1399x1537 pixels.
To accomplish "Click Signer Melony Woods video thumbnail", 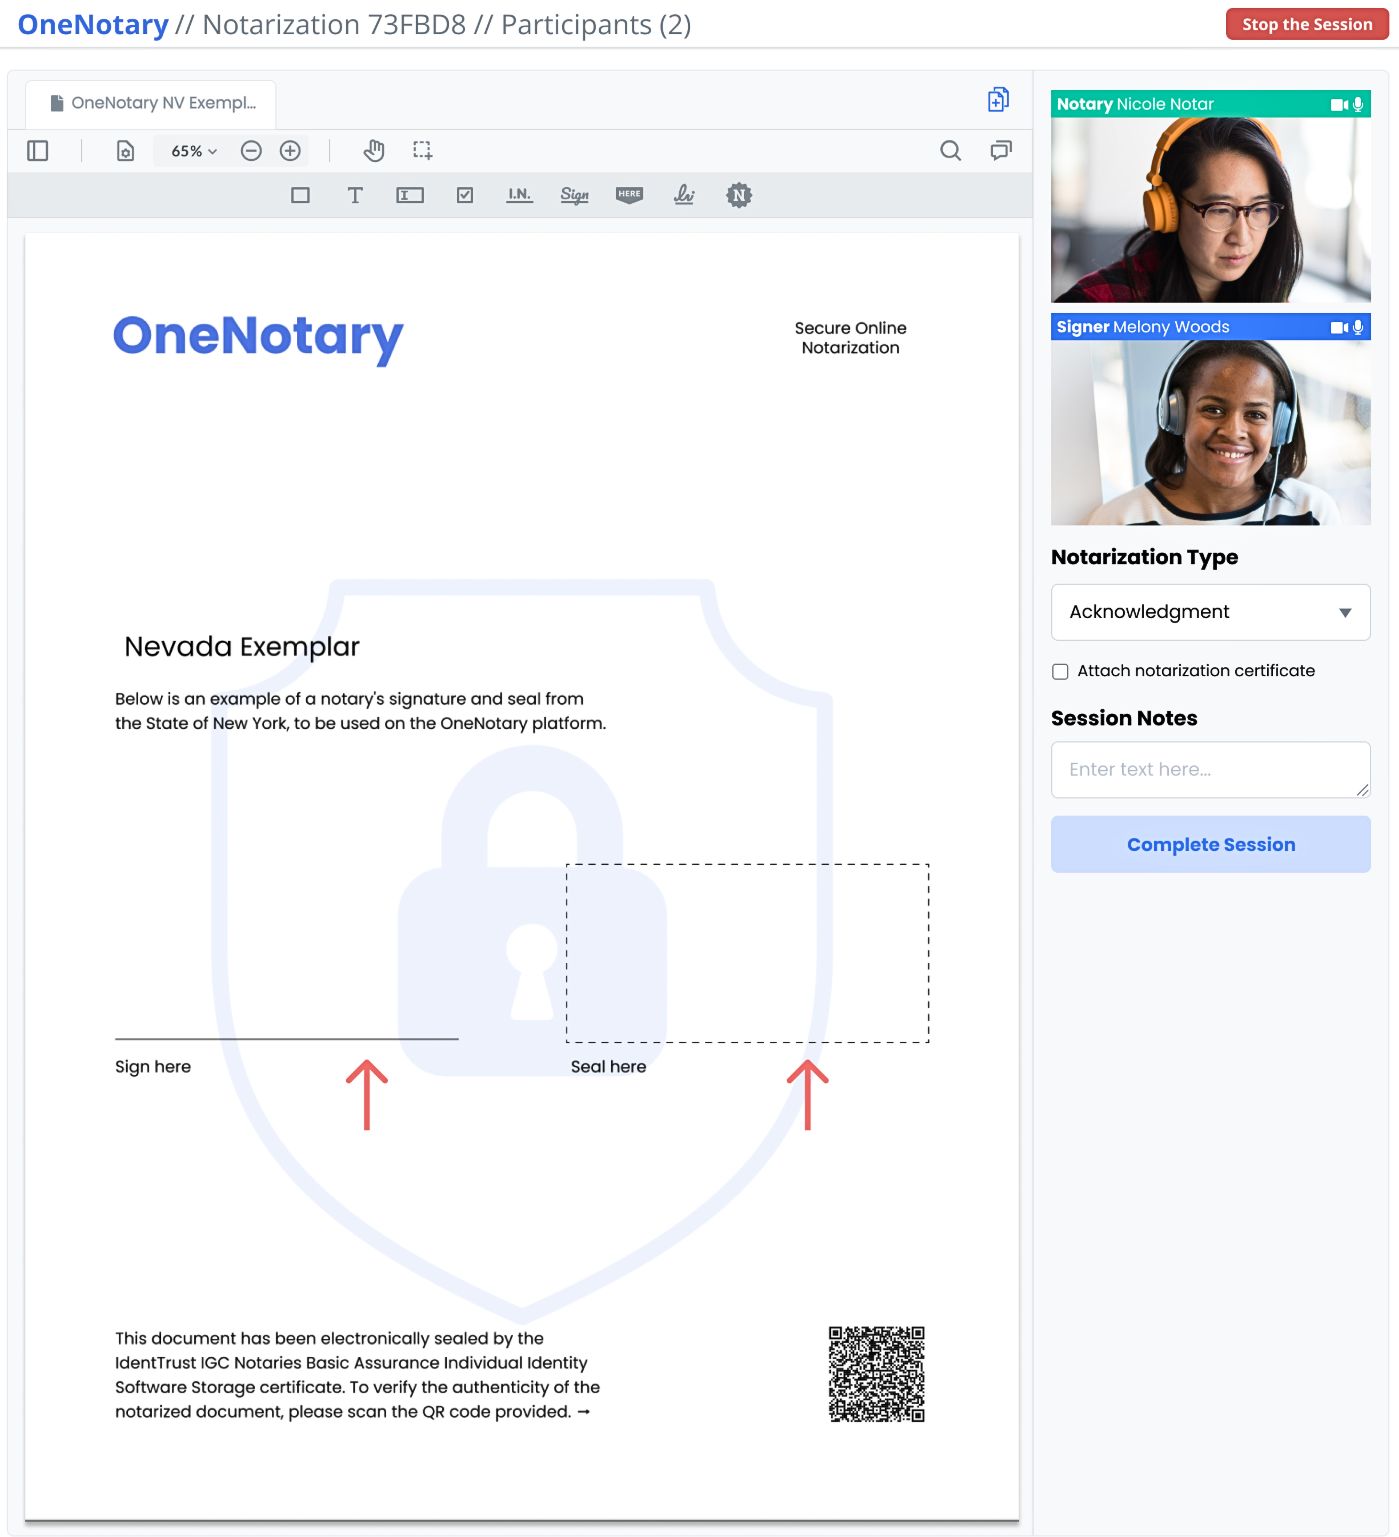I will (1210, 432).
